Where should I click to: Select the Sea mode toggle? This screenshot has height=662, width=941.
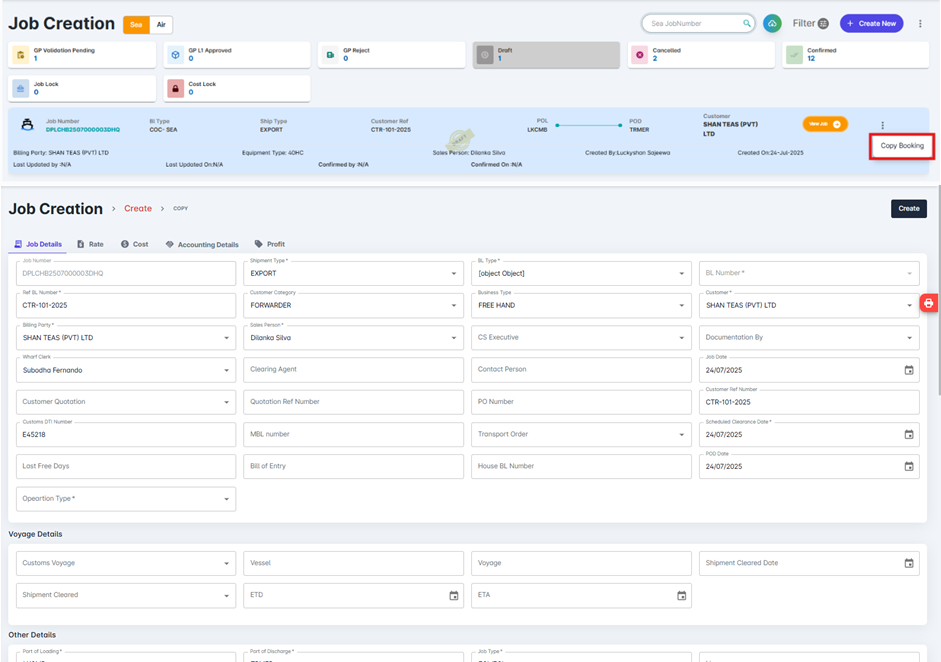click(x=136, y=24)
